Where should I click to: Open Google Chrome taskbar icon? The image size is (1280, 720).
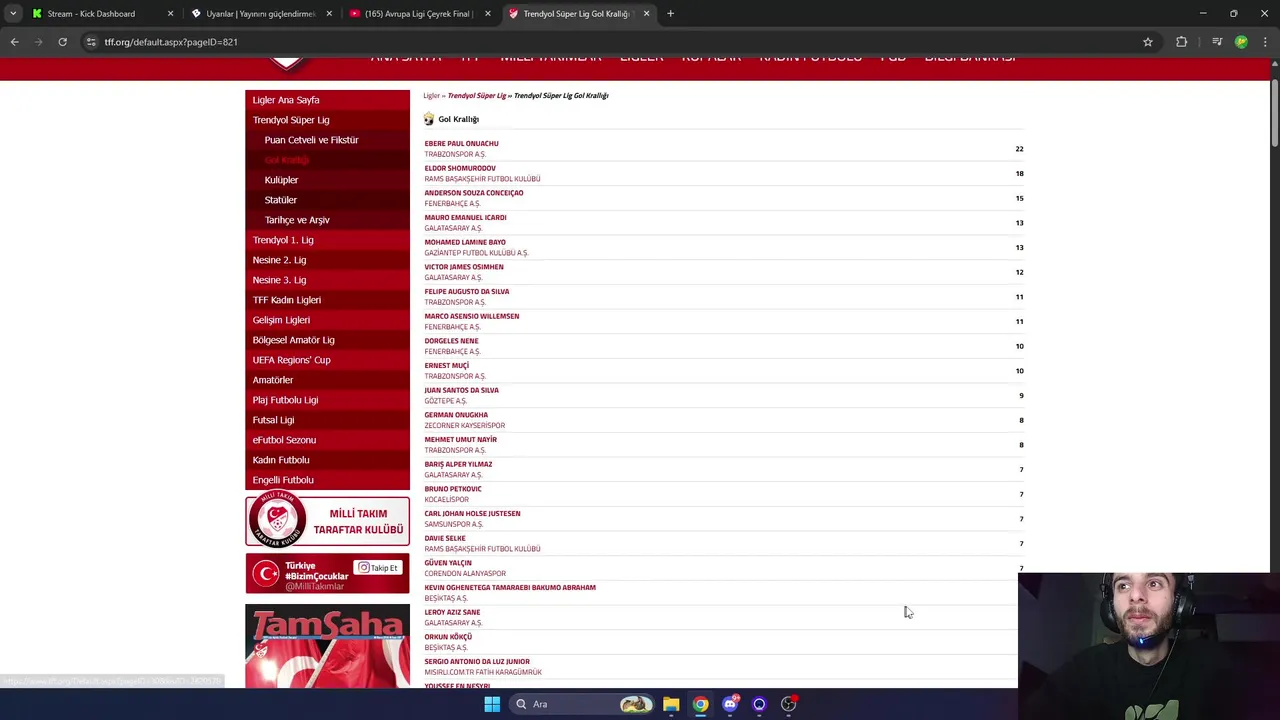click(x=700, y=704)
